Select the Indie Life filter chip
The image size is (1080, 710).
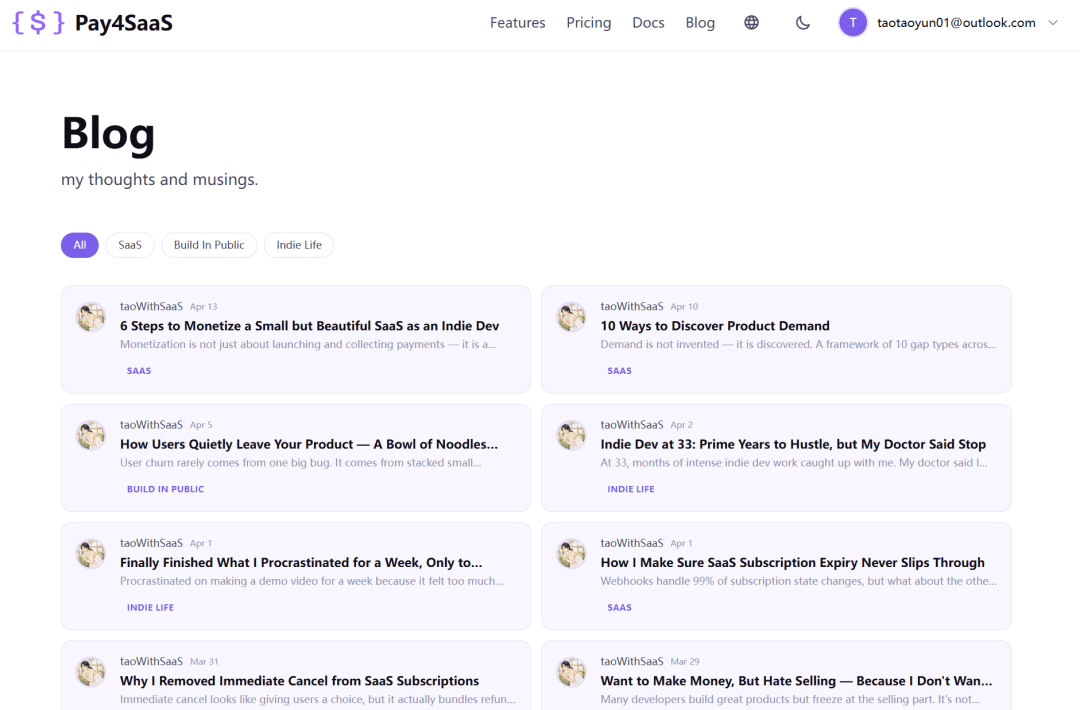point(299,245)
